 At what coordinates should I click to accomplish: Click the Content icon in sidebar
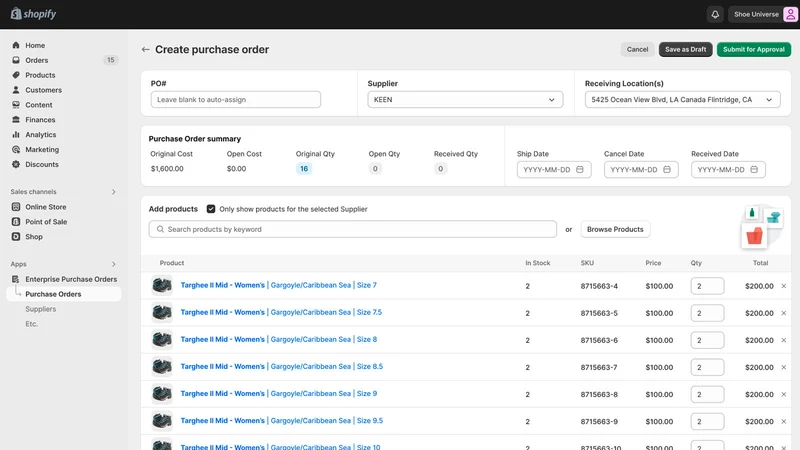click(x=16, y=105)
